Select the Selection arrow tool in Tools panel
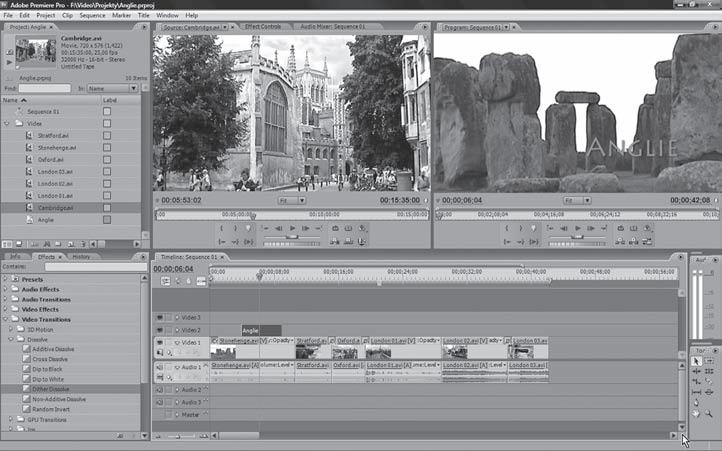 point(696,361)
